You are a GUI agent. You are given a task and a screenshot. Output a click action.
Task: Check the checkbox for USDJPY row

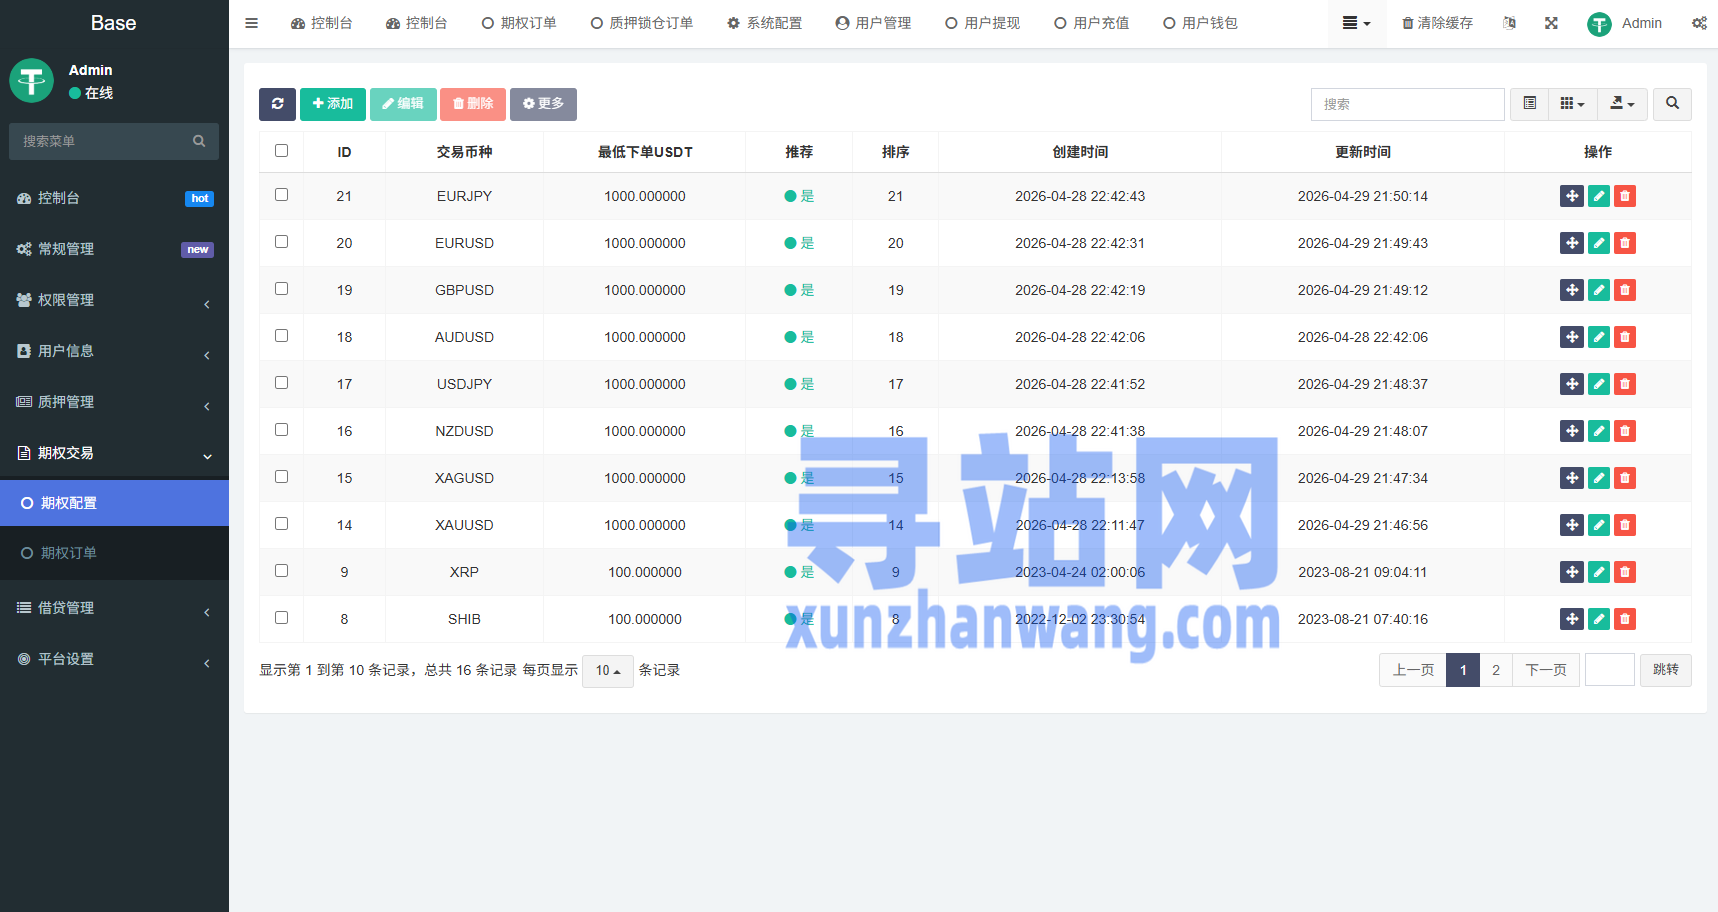click(x=281, y=383)
